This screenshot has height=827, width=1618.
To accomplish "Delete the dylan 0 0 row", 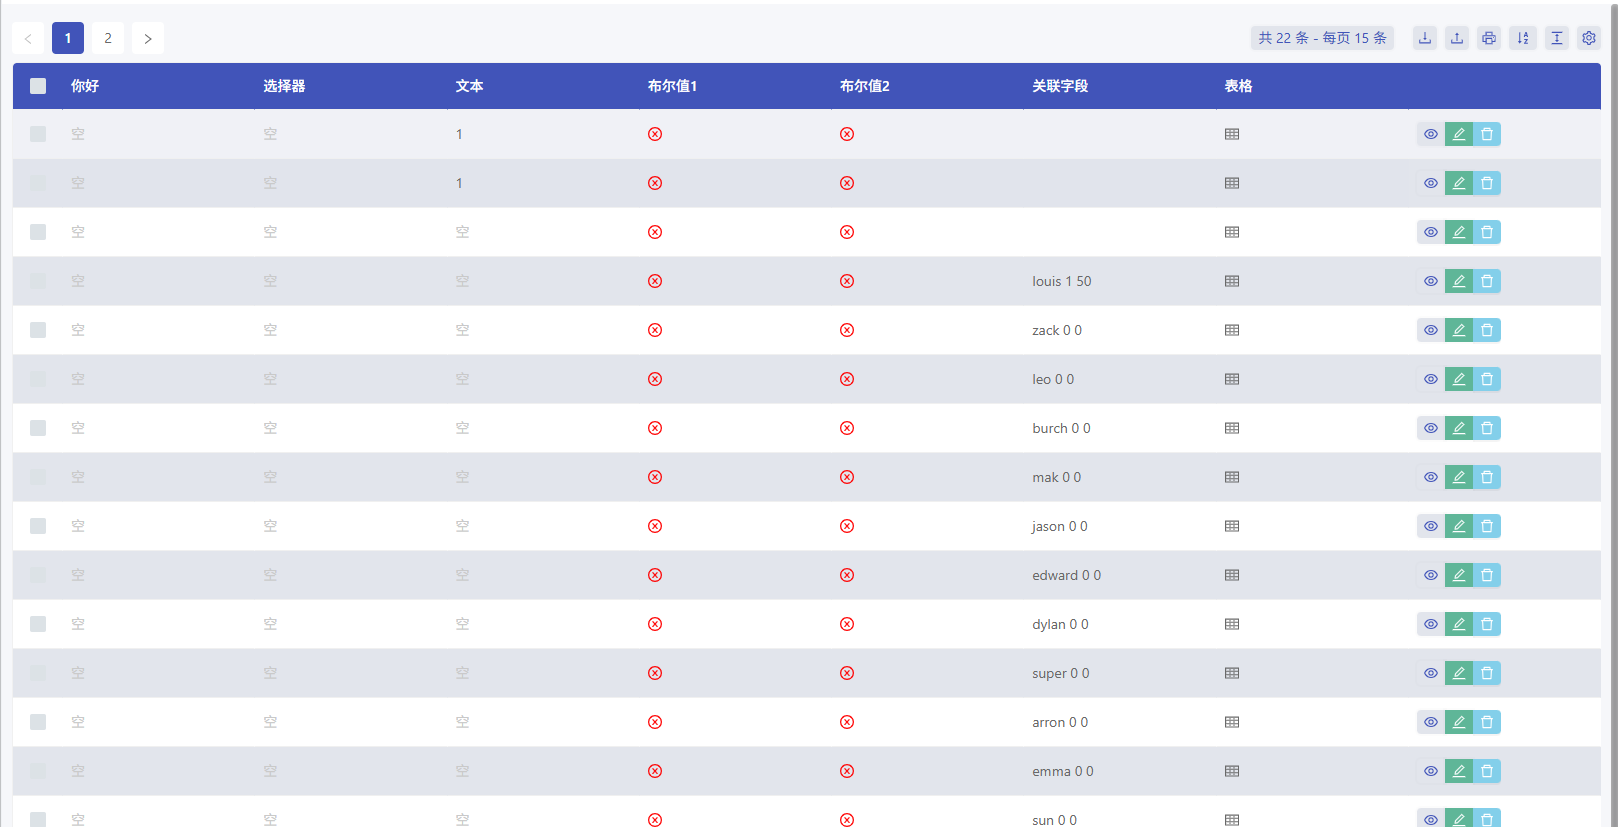I will click(x=1487, y=624).
